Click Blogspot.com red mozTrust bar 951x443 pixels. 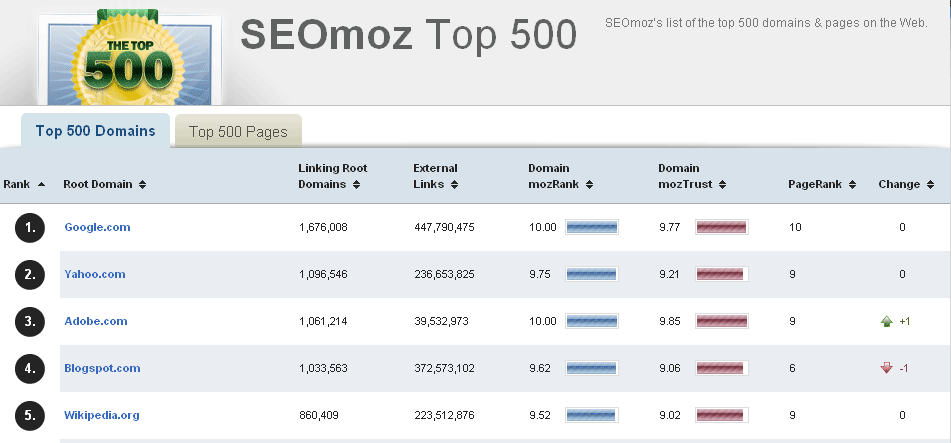point(721,368)
